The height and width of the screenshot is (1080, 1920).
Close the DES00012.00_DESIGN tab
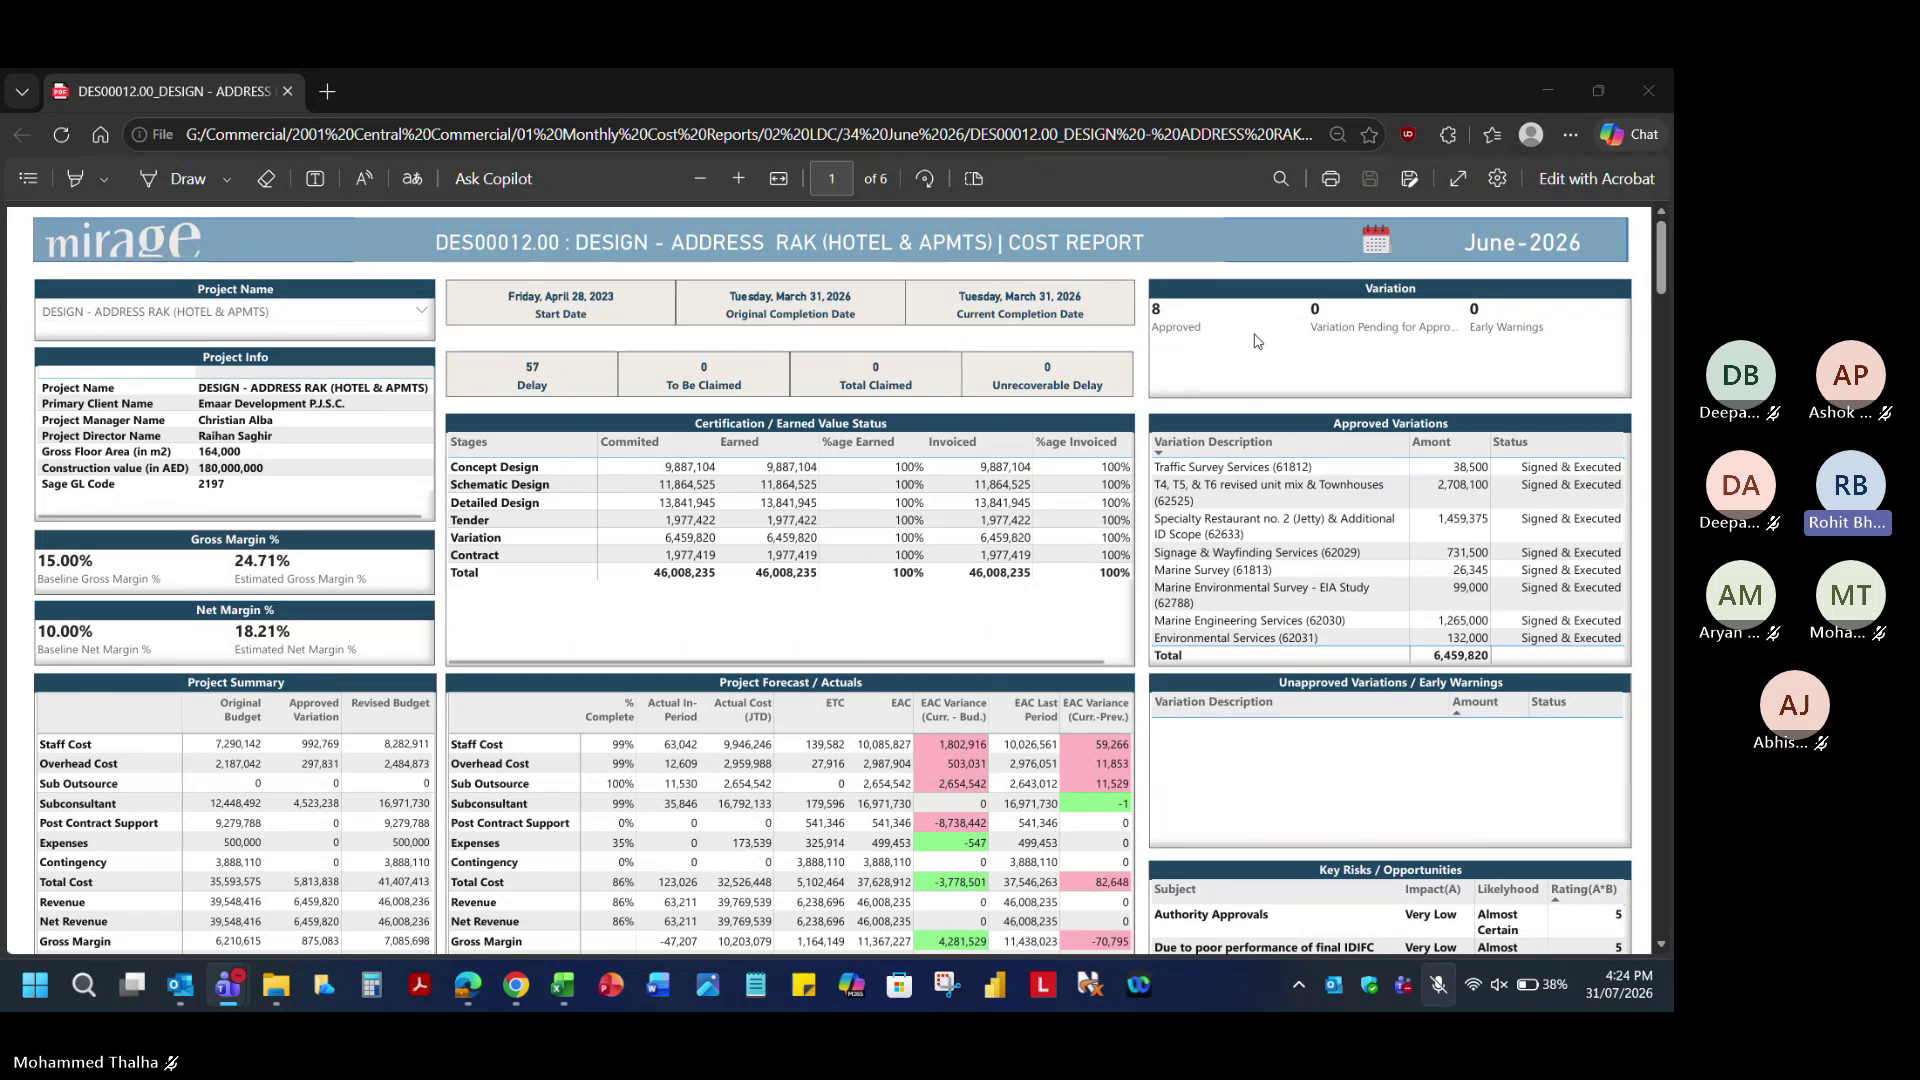point(288,92)
